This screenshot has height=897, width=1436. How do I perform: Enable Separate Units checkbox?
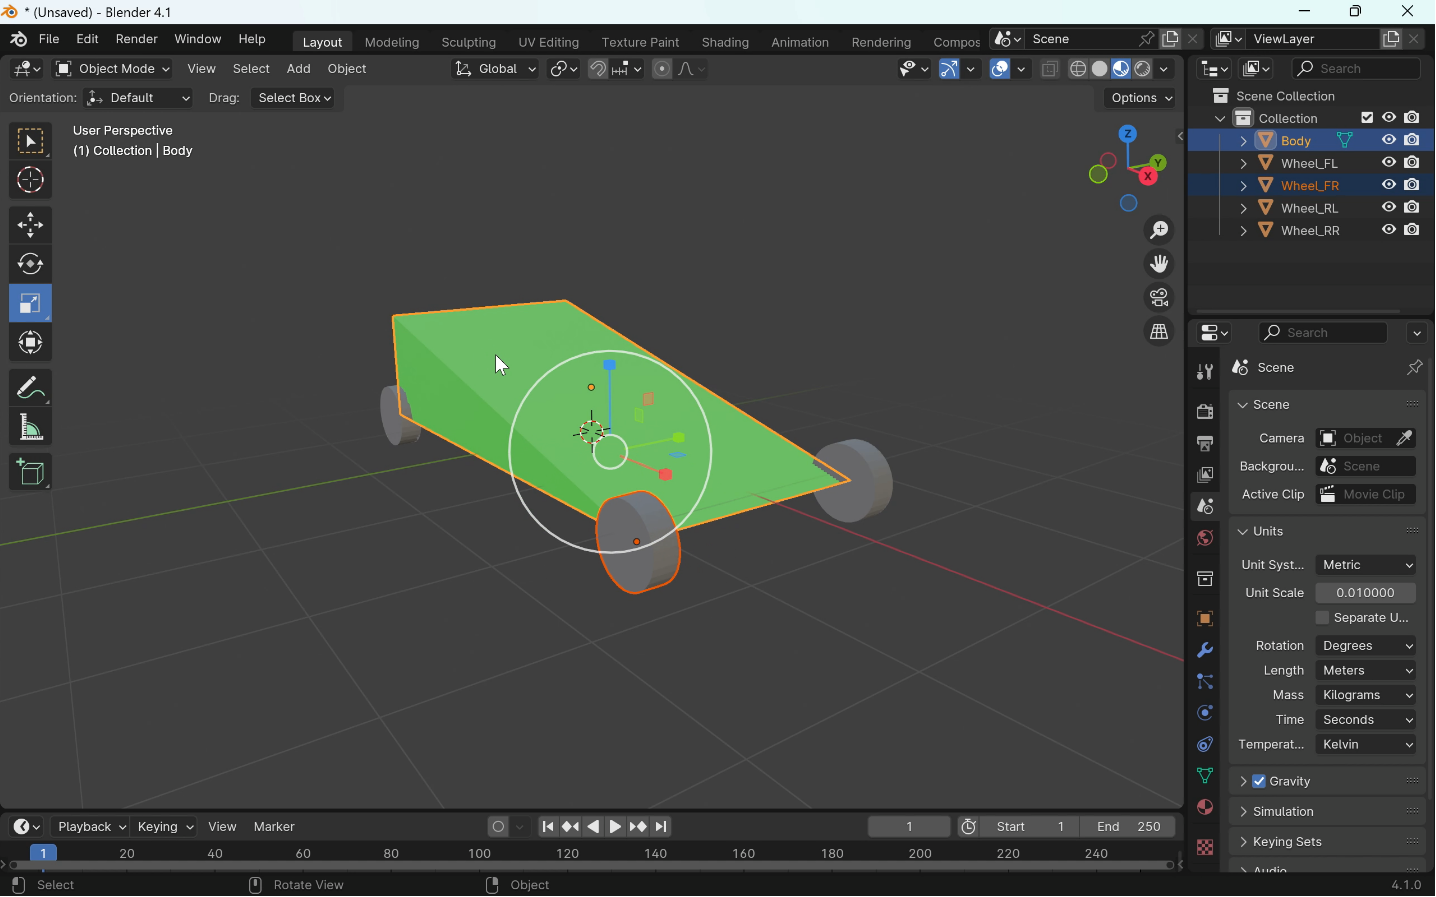1323,619
